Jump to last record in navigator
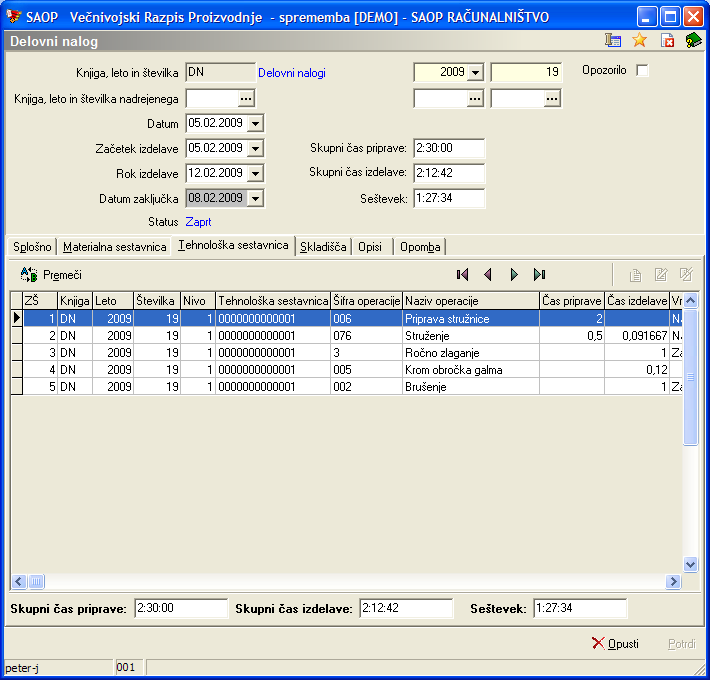Viewport: 710px width, 680px height. coord(540,274)
